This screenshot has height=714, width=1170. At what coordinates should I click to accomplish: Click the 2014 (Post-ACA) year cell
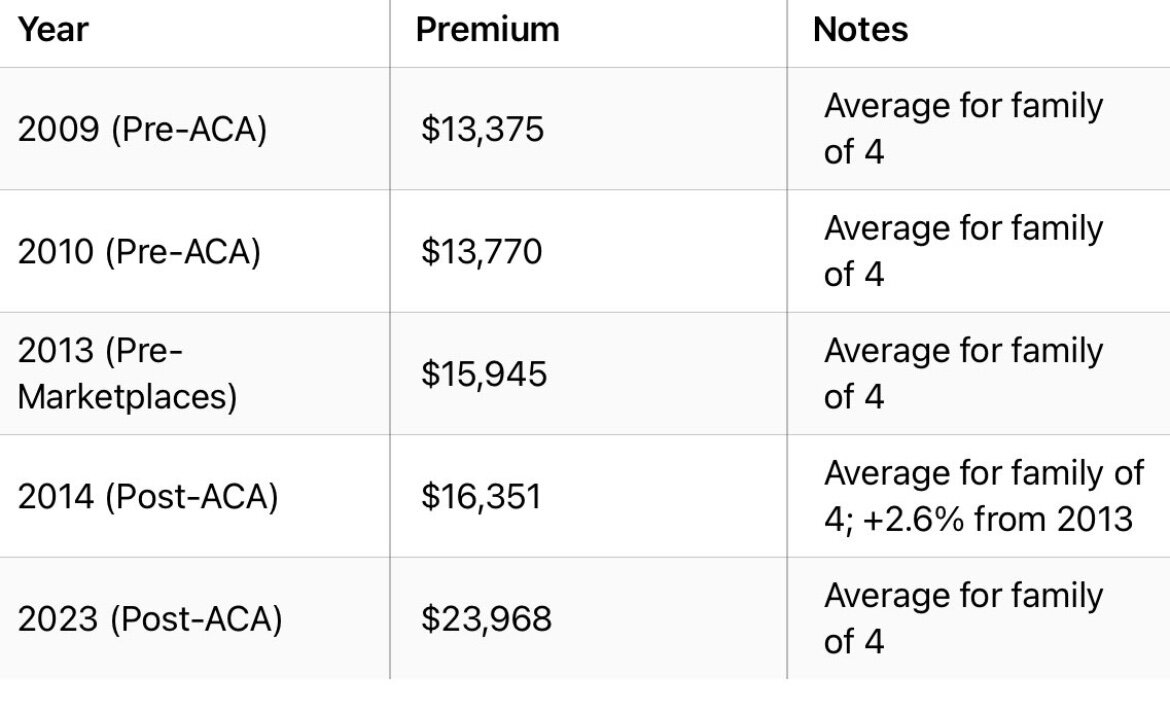coord(147,497)
